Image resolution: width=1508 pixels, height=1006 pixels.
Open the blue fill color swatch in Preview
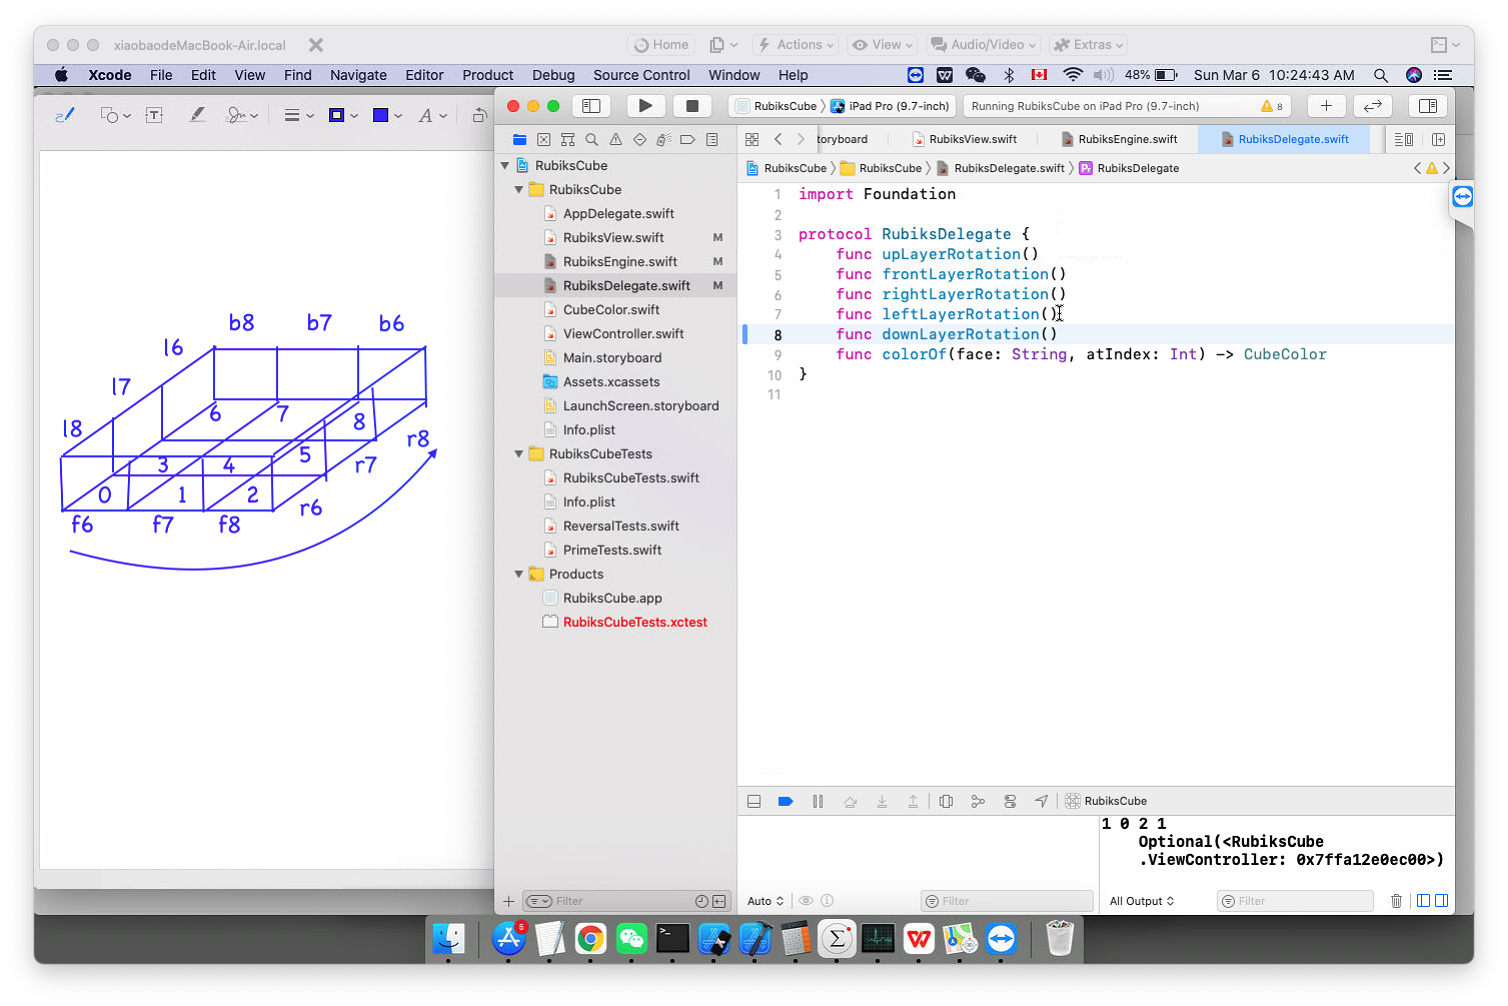387,116
